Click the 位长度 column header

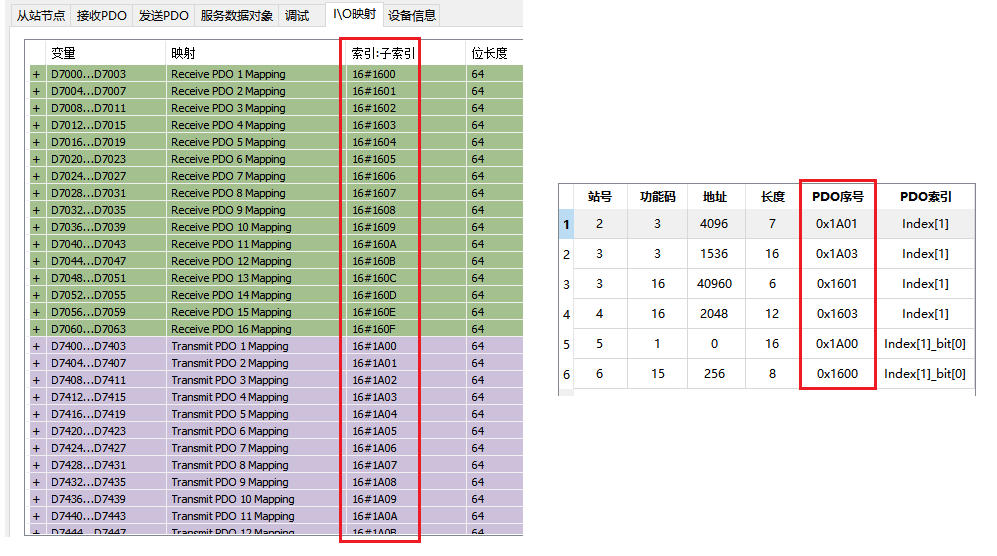[489, 53]
